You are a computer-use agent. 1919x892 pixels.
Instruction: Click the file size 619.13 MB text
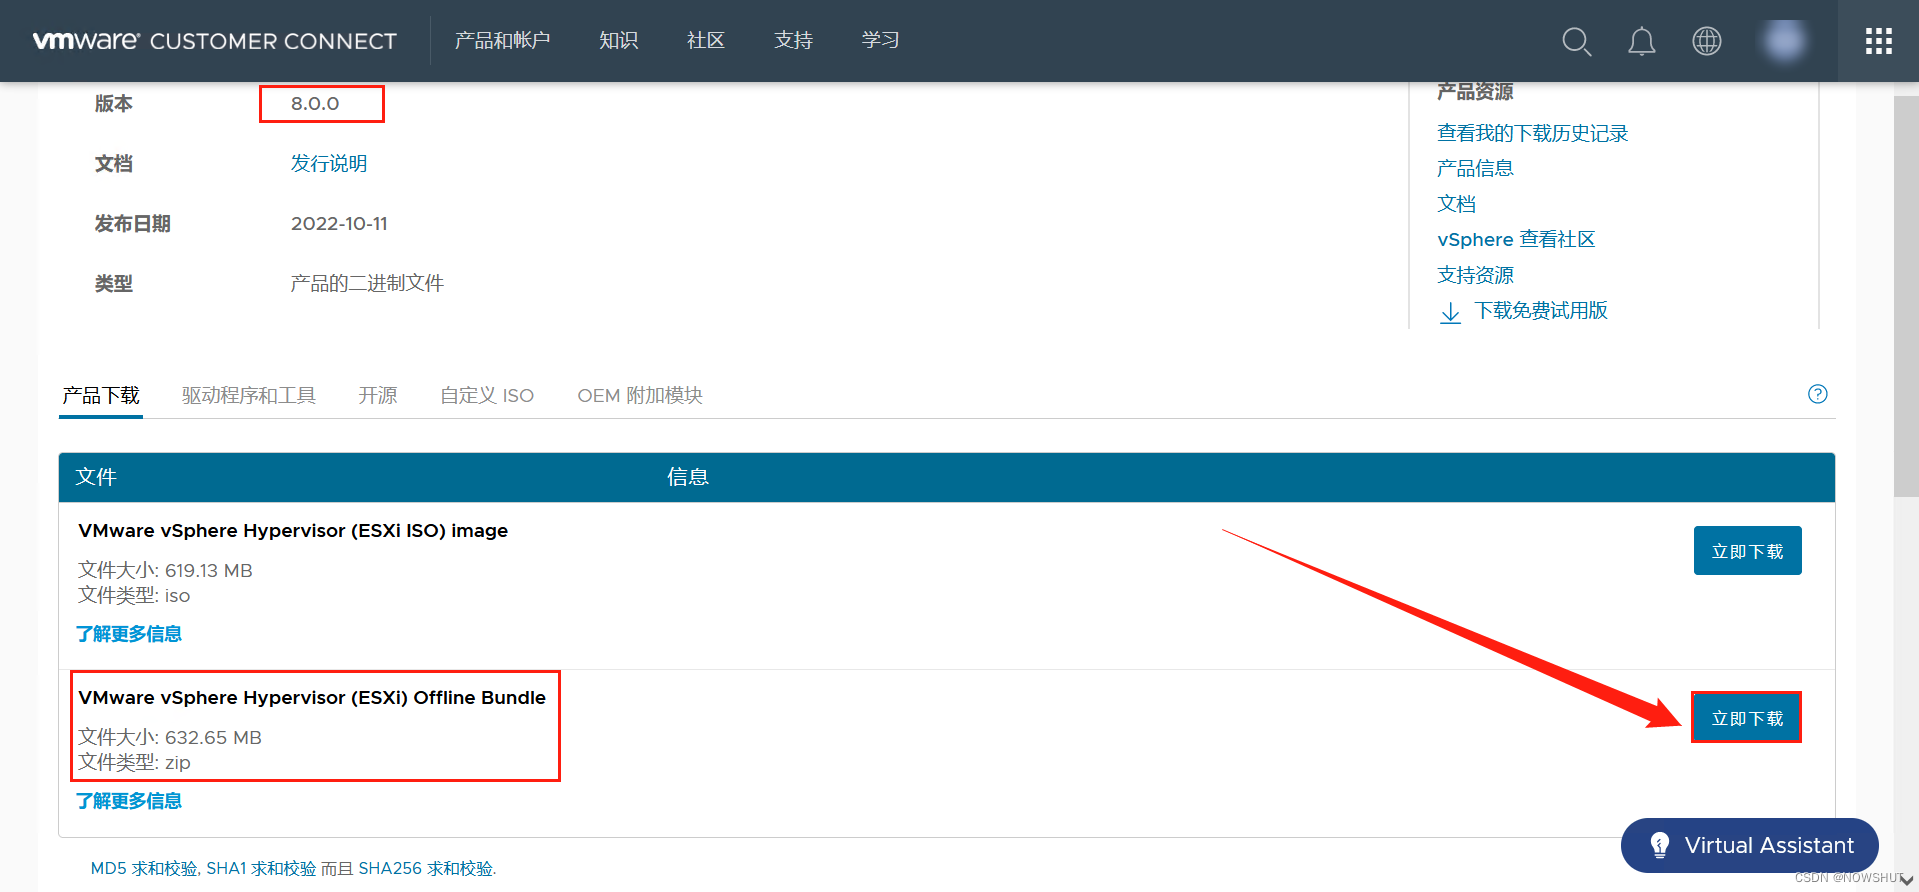[165, 570]
